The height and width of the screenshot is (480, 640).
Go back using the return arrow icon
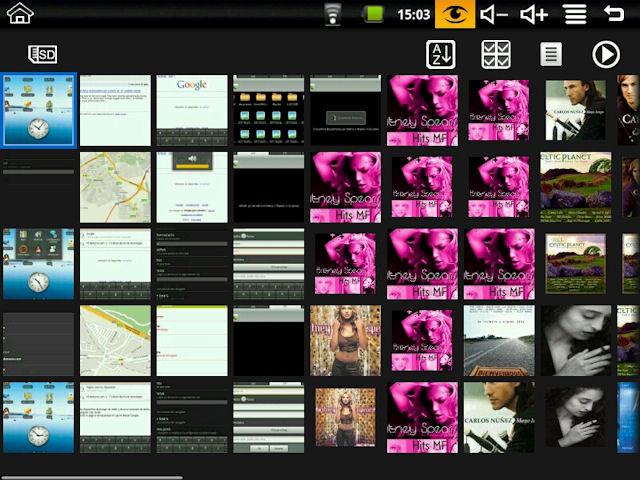(x=614, y=14)
